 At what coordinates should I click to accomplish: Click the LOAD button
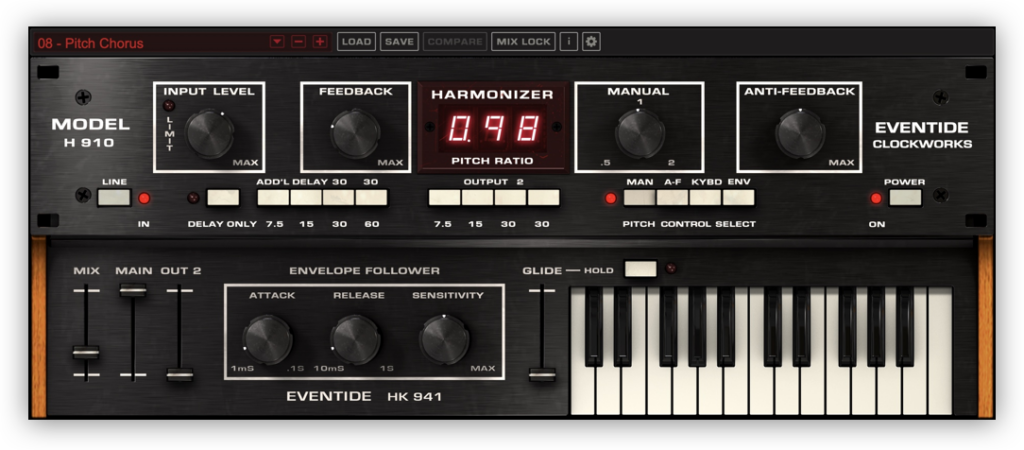[357, 42]
